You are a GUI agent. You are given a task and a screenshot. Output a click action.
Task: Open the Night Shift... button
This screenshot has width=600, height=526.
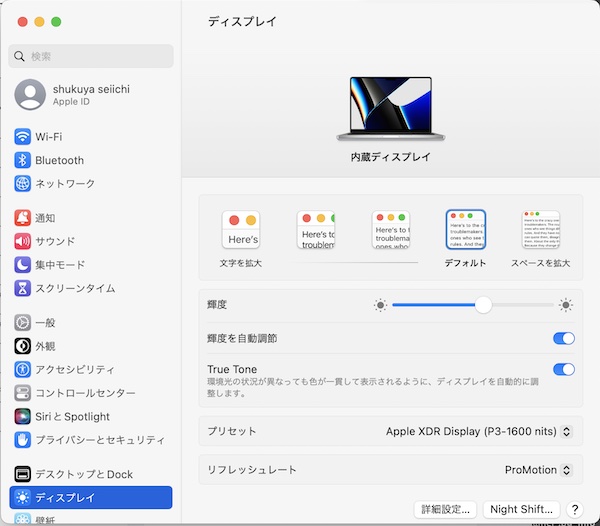(521, 510)
